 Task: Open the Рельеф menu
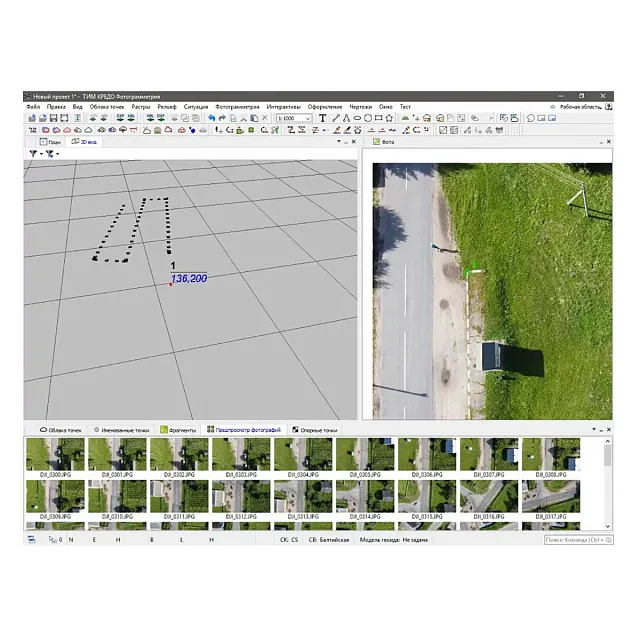coord(167,106)
